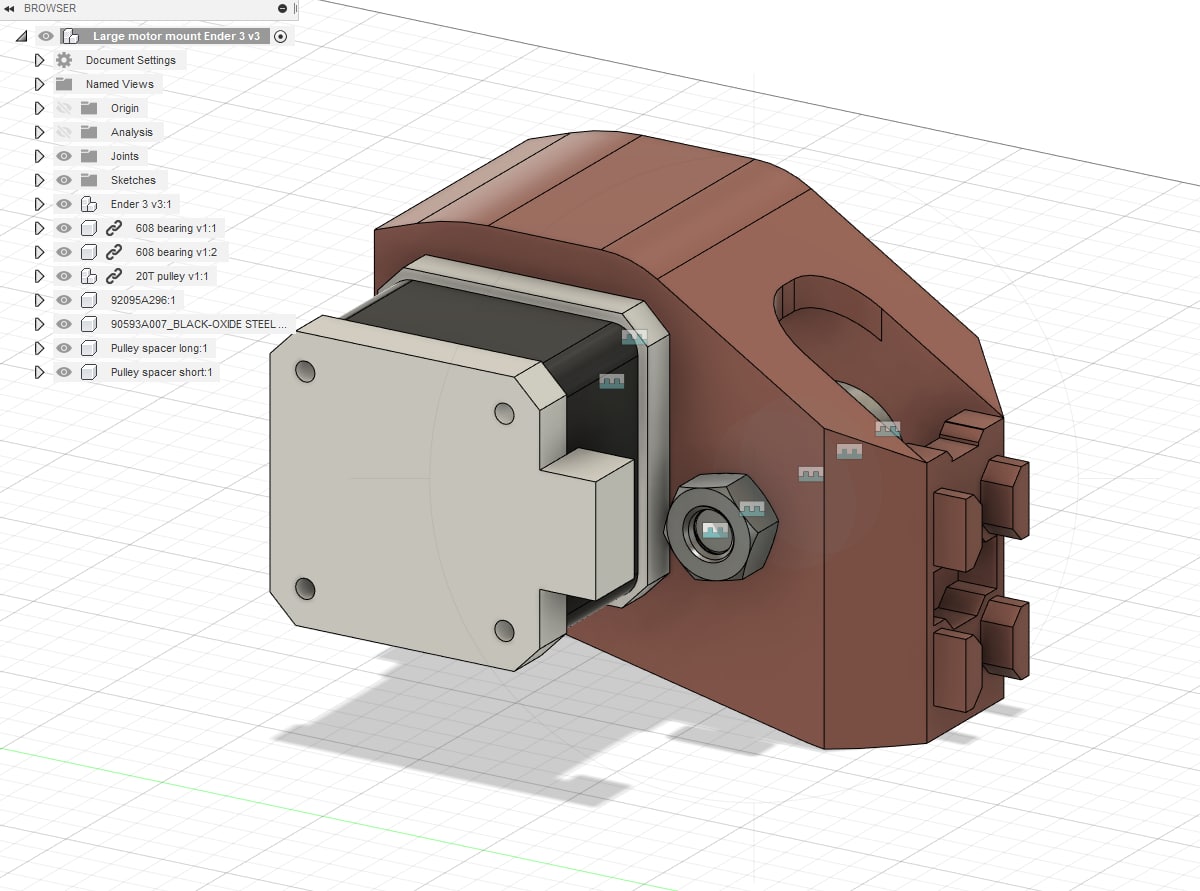
Task: Expand the Analysis folder
Action: click(x=40, y=132)
